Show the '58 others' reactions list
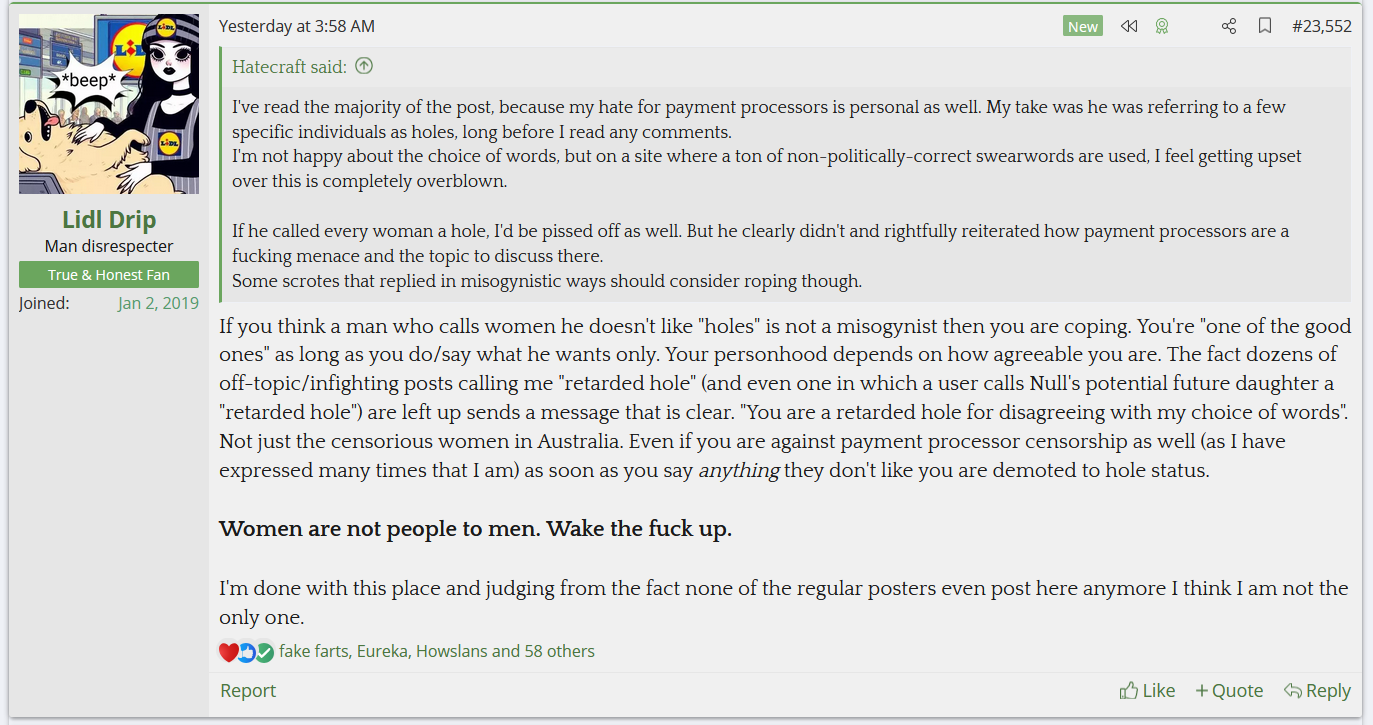Image resolution: width=1373 pixels, height=725 pixels. pyautogui.click(x=559, y=652)
